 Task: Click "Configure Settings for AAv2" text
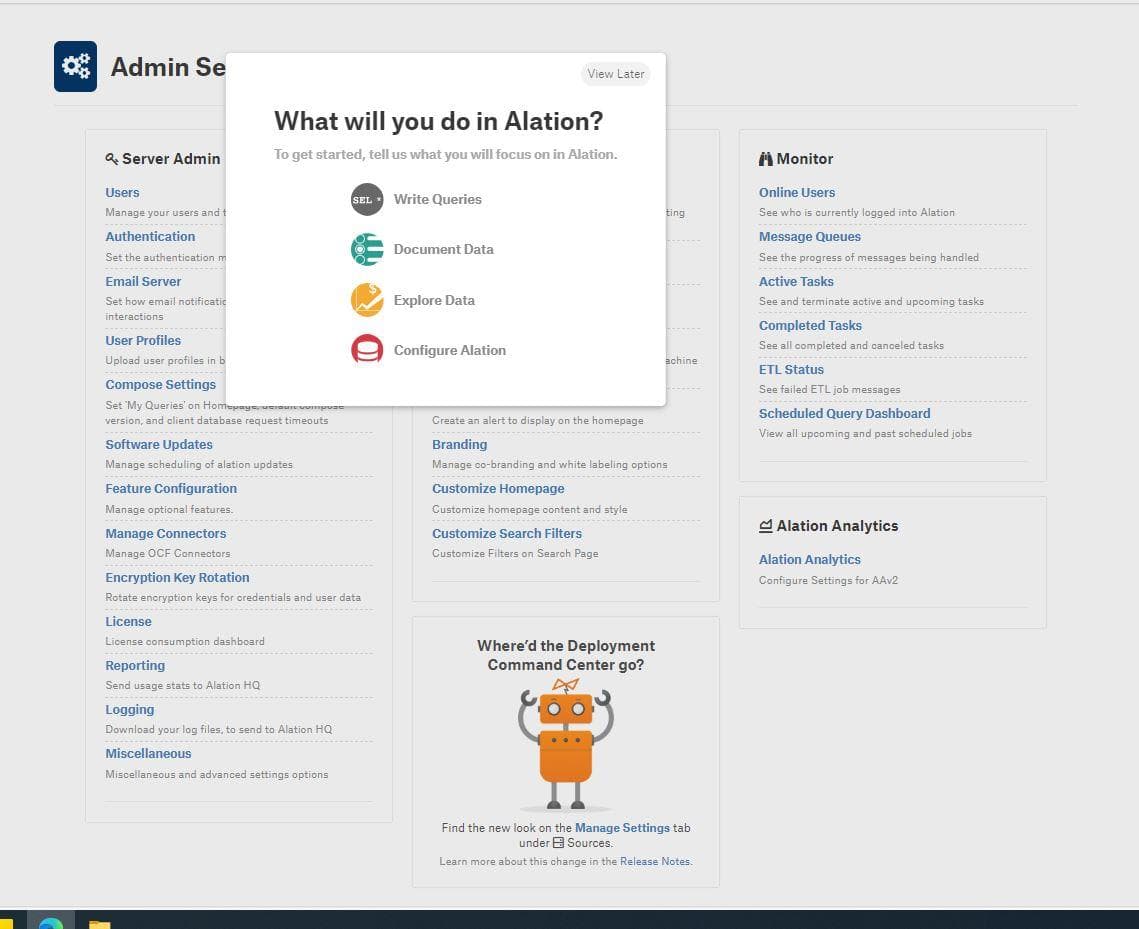tap(828, 580)
